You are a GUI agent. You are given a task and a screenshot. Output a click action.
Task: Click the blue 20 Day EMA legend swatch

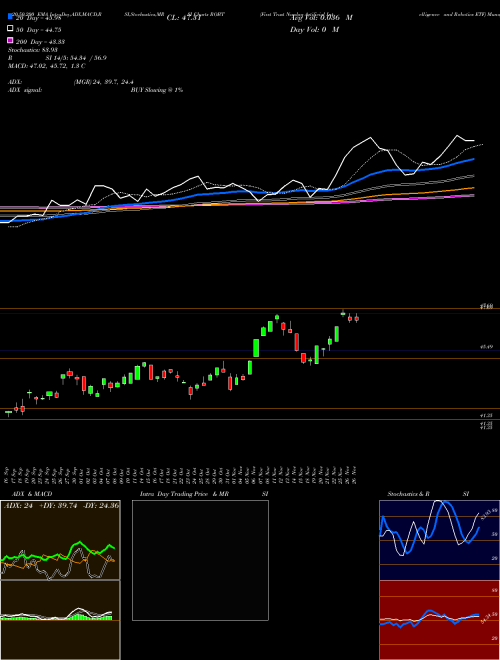click(10, 16)
